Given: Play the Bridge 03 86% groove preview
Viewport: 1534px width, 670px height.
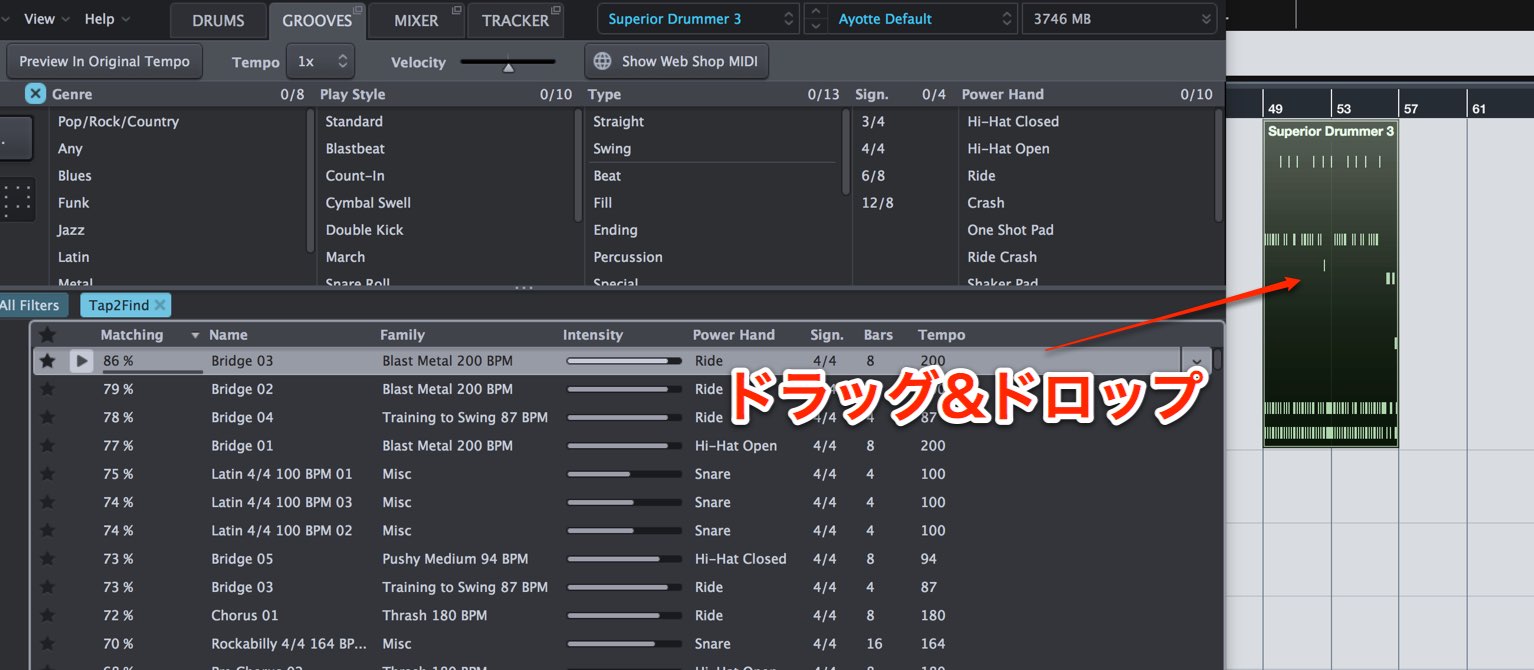Looking at the screenshot, I should click(81, 361).
